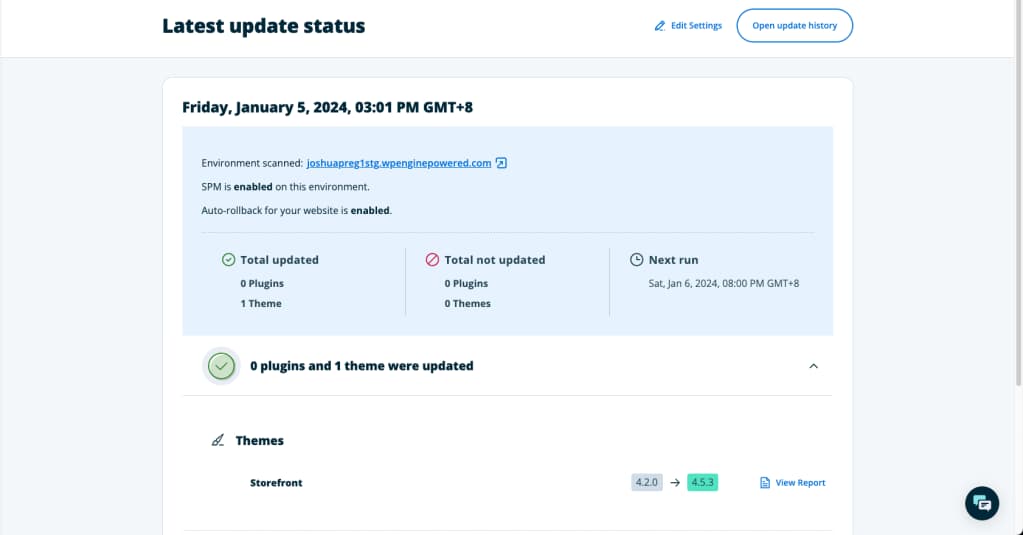Viewport: 1023px width, 535px height.
Task: Click the date heading Friday, January 5, 2024
Action: pyautogui.click(x=328, y=107)
